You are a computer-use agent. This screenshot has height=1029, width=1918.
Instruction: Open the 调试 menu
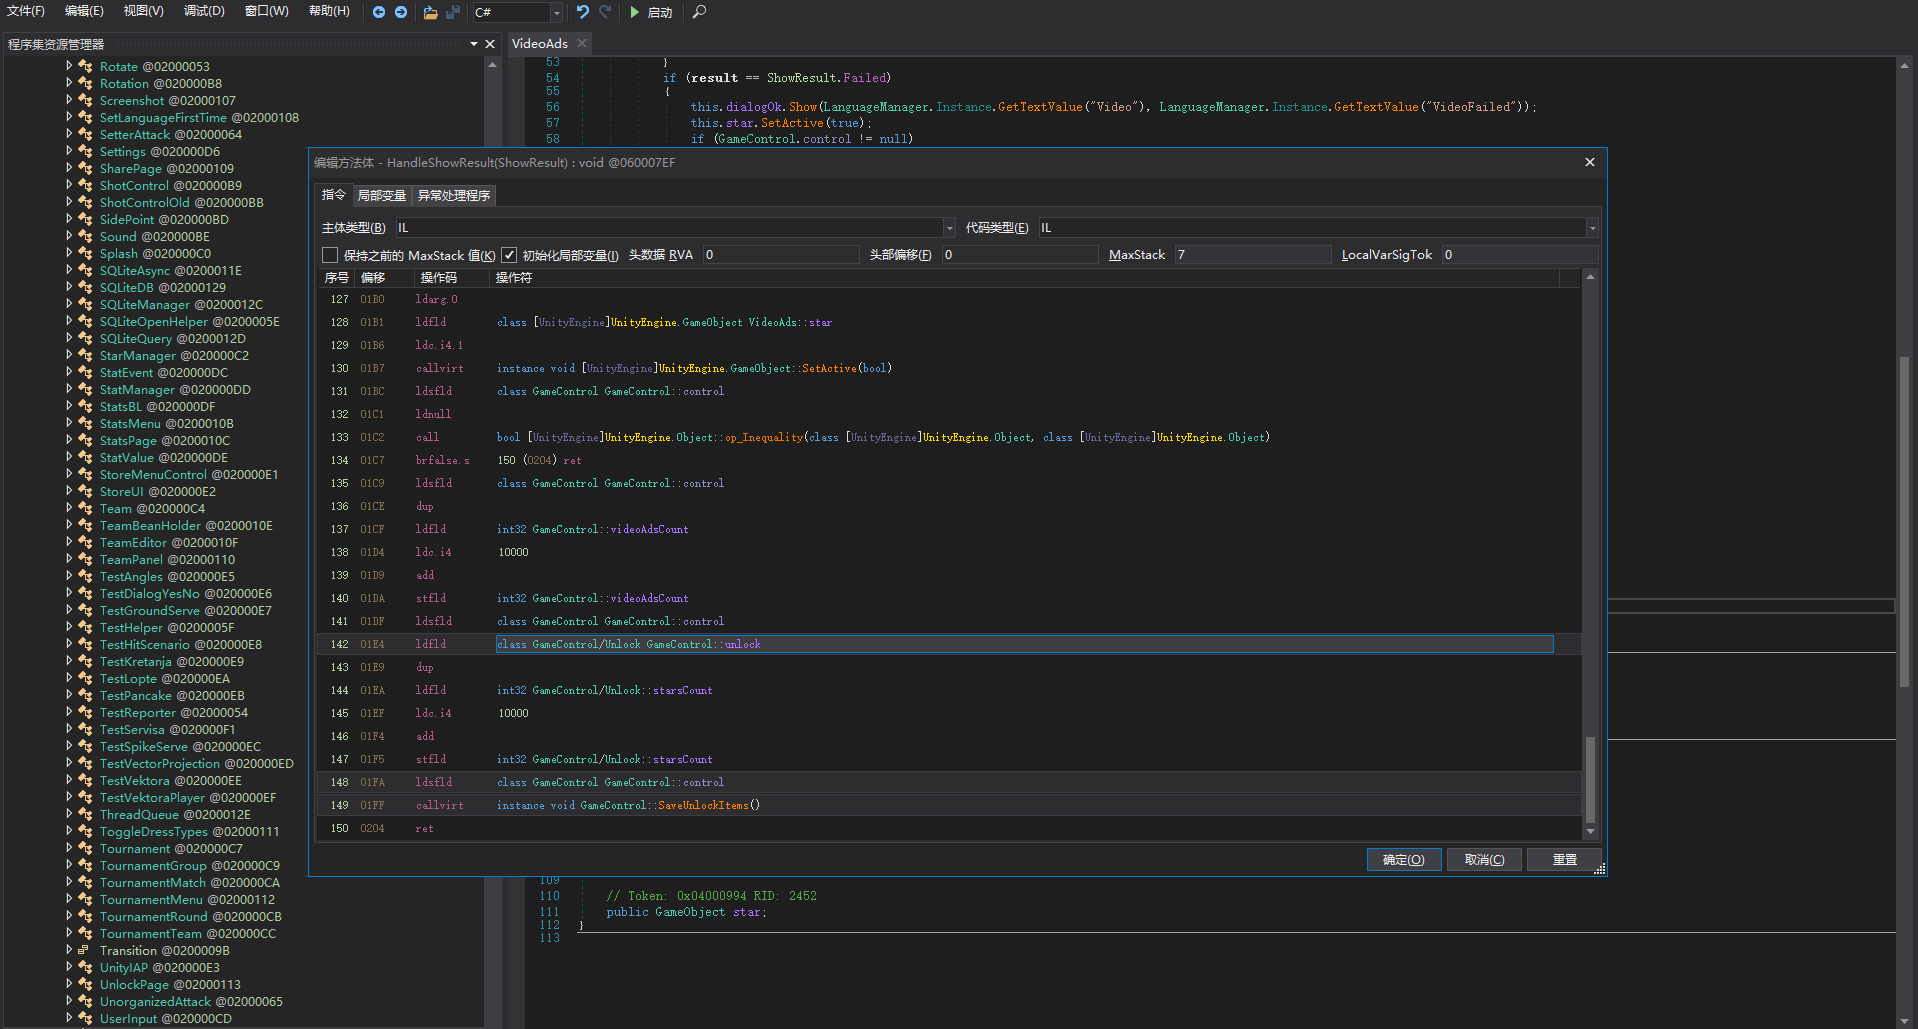pyautogui.click(x=203, y=11)
